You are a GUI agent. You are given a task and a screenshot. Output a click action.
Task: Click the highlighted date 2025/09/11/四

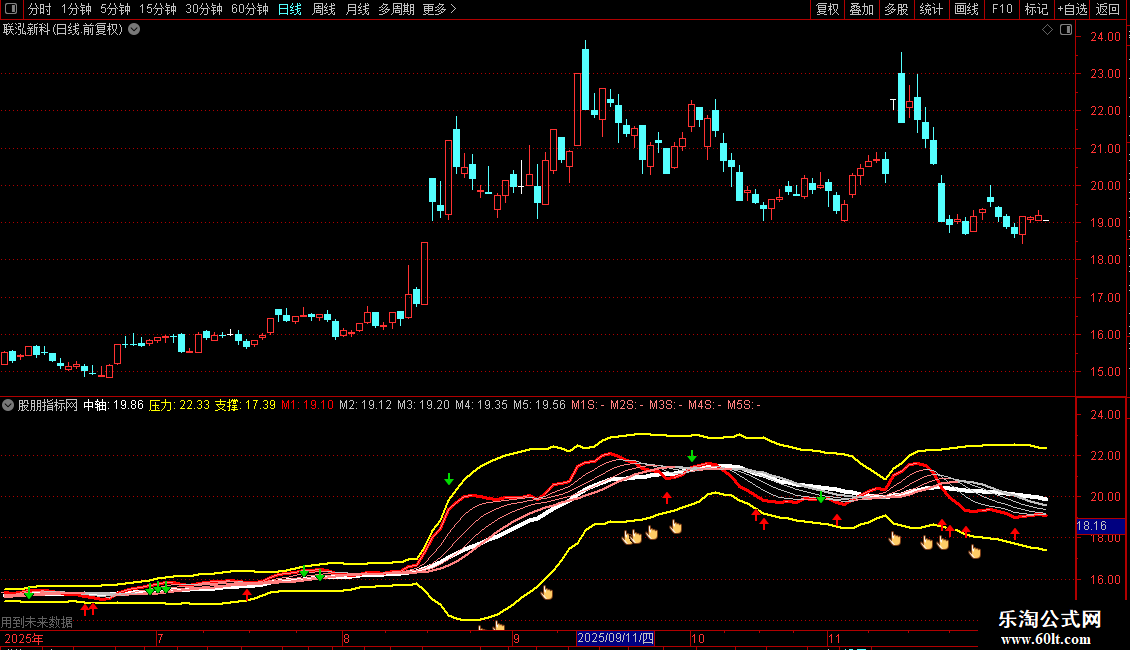(x=615, y=638)
